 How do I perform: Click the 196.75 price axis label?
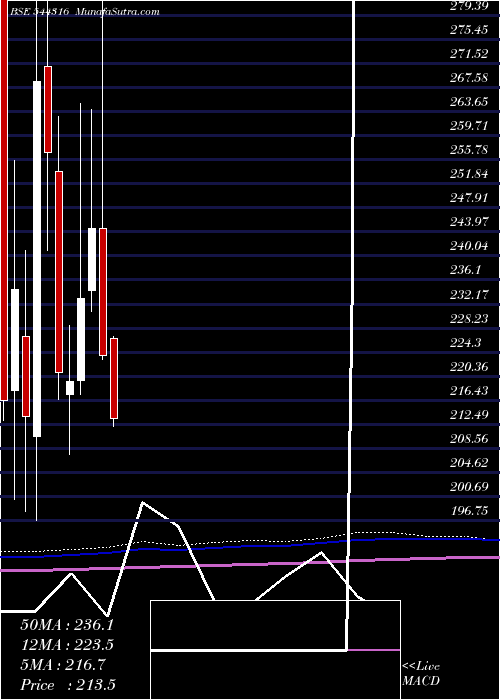[x=470, y=511]
